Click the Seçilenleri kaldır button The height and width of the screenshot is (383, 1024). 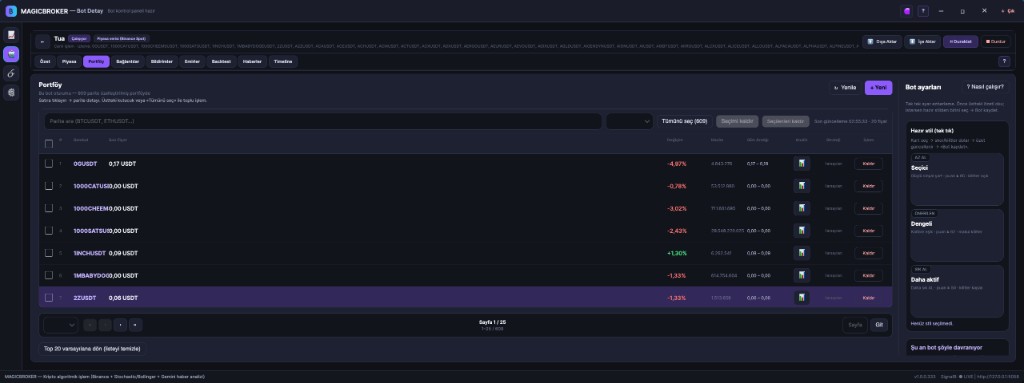point(786,121)
